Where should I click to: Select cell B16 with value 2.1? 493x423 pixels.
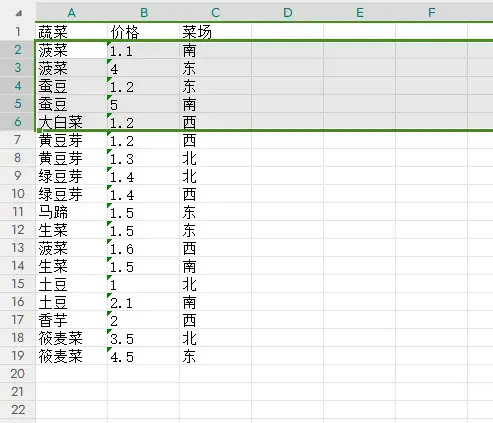pyautogui.click(x=143, y=302)
